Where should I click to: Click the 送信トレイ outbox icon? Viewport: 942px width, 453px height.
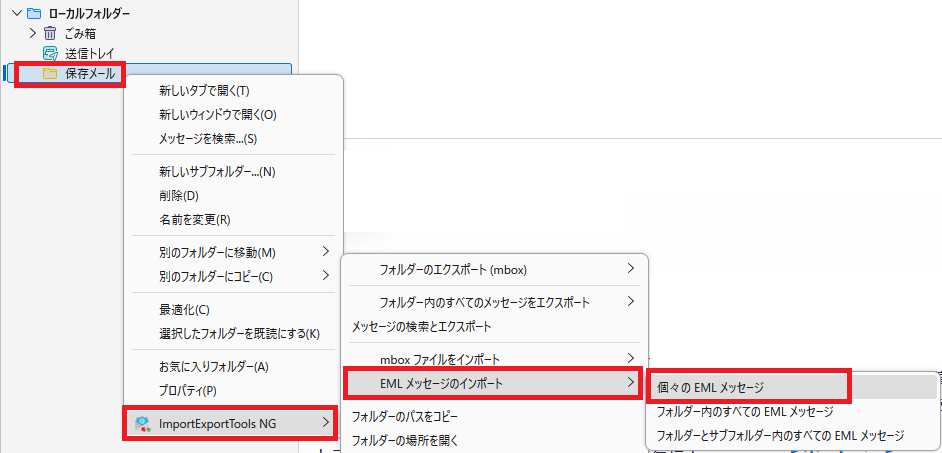coord(50,53)
